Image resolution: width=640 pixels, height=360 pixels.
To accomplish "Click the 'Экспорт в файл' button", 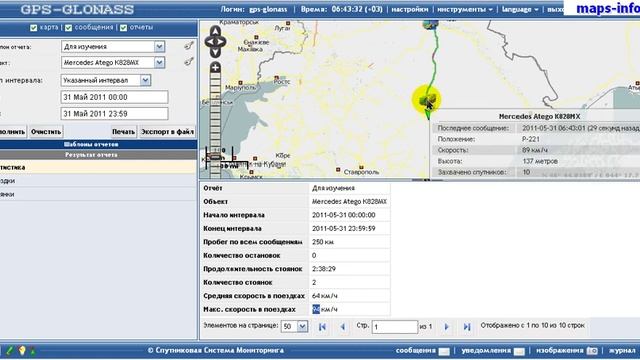I will pyautogui.click(x=167, y=132).
